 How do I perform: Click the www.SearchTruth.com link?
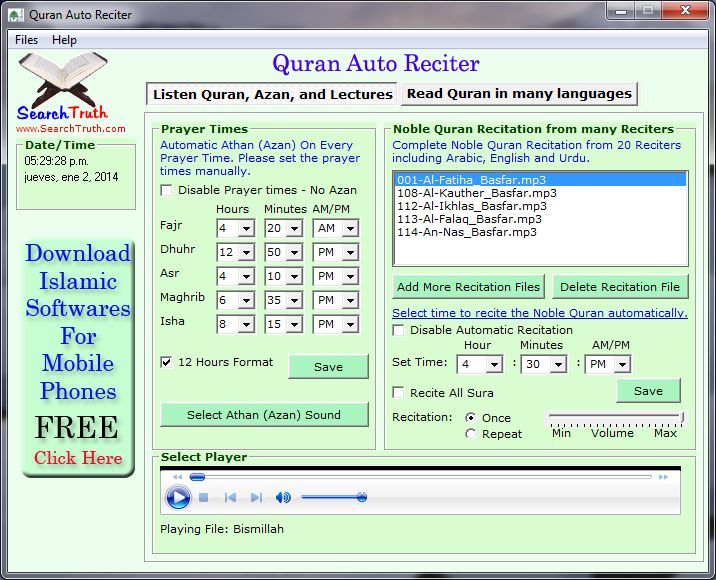click(71, 128)
